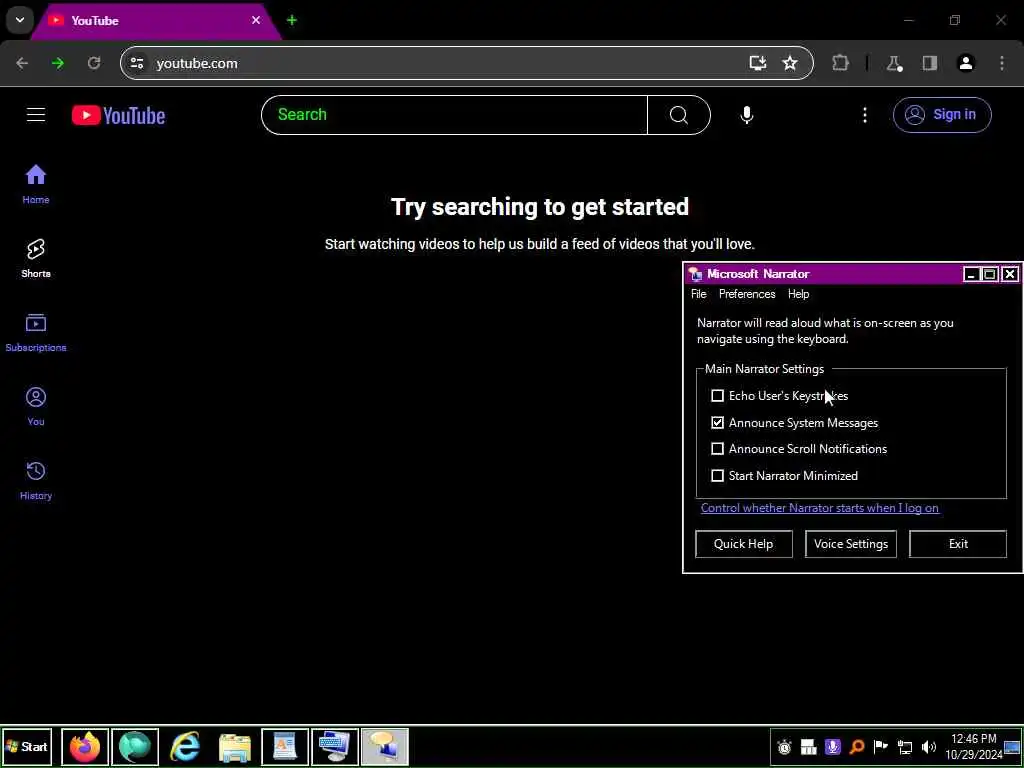This screenshot has height=768, width=1024.
Task: Click the Quick Help button
Action: [744, 543]
